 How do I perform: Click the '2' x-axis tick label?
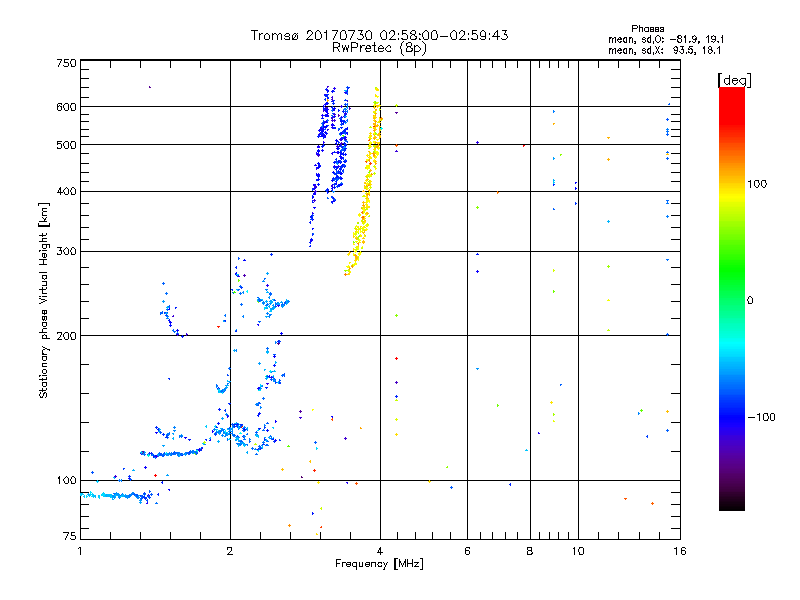click(230, 551)
